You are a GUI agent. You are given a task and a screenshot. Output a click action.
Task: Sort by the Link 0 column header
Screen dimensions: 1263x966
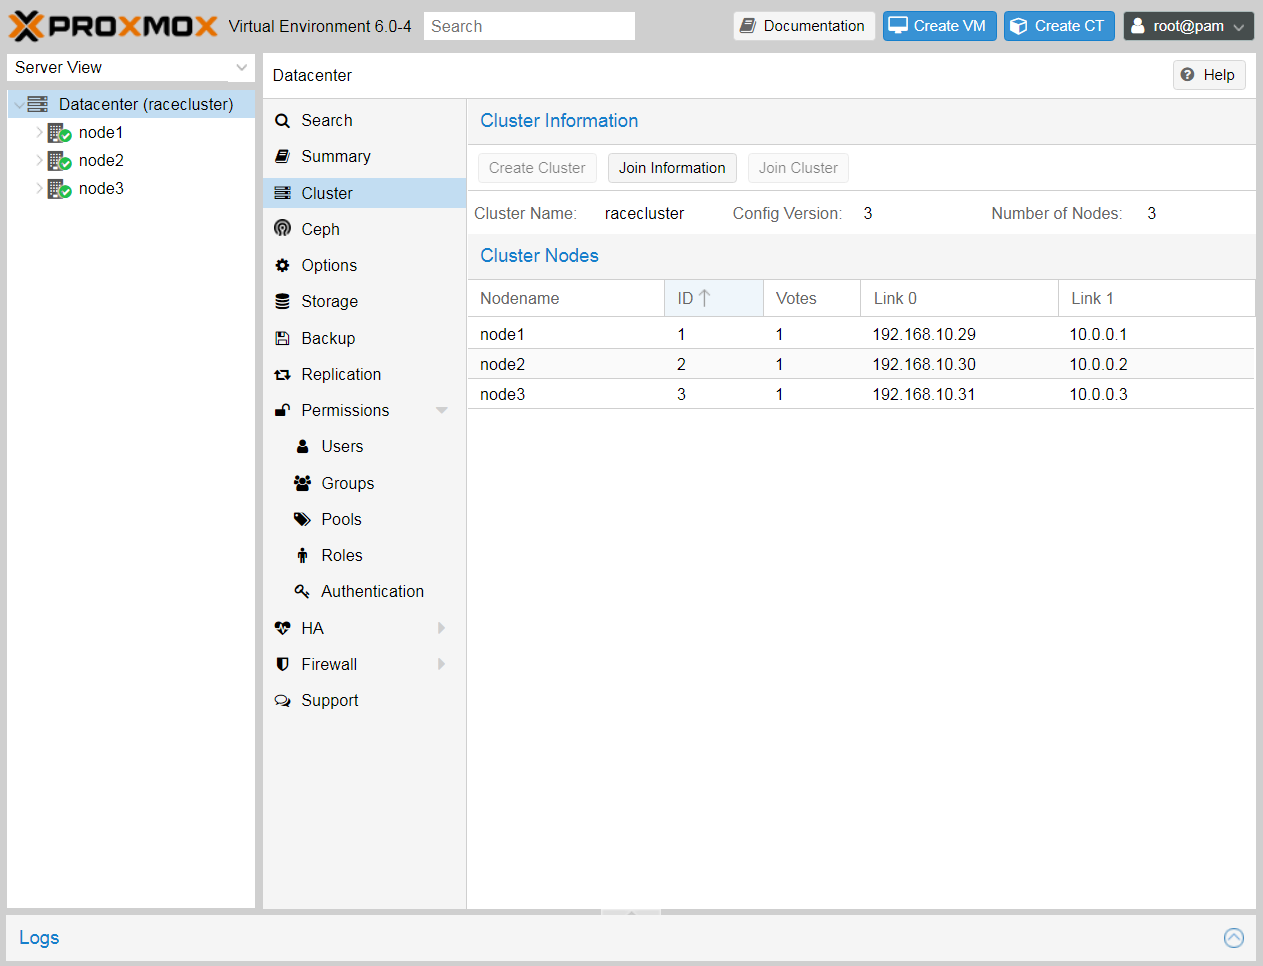tap(960, 298)
